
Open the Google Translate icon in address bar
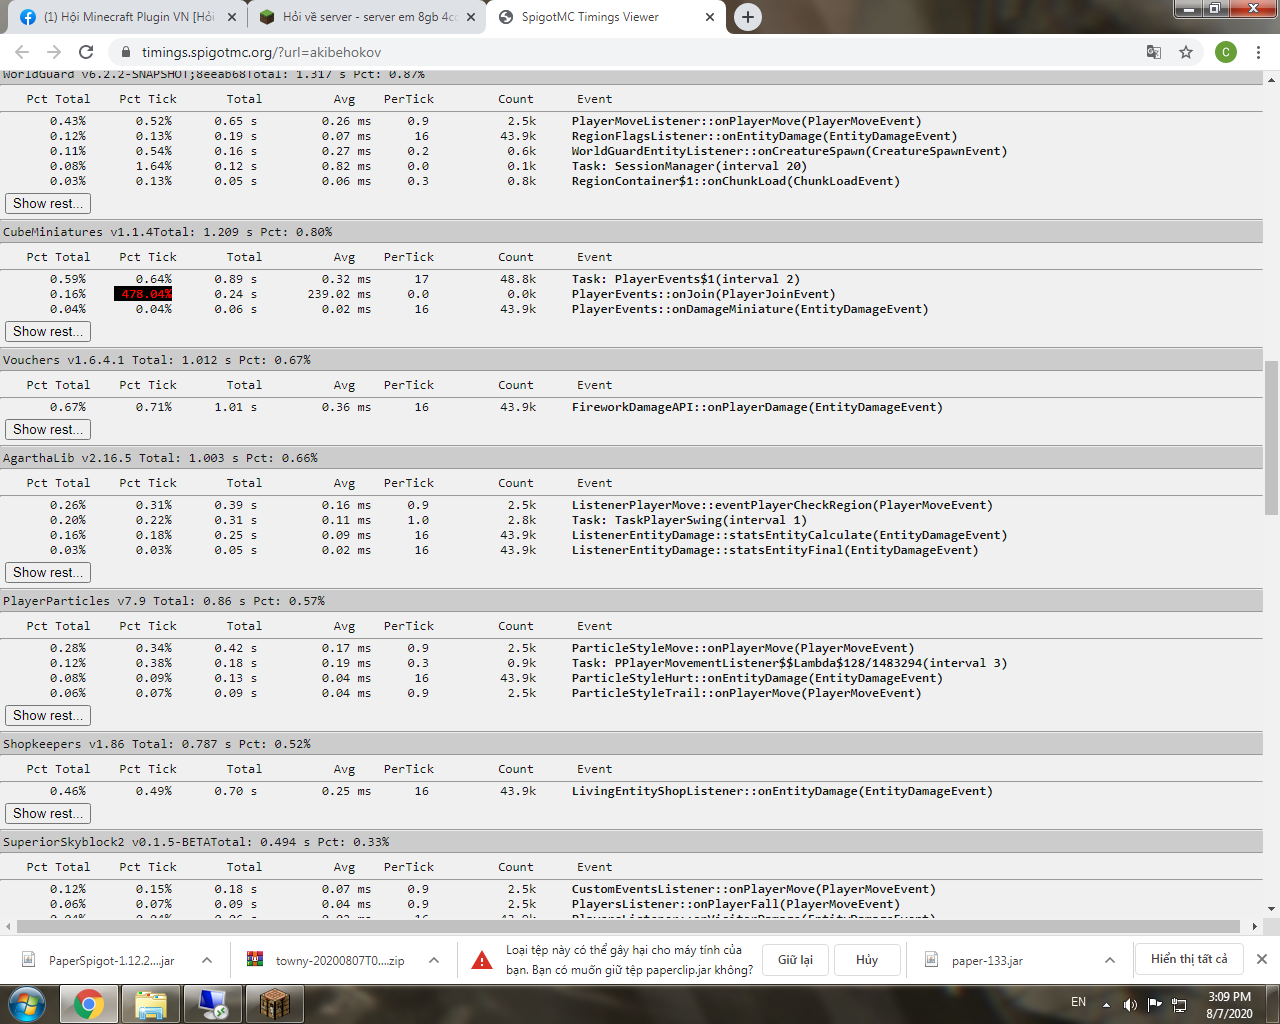pyautogui.click(x=1153, y=52)
